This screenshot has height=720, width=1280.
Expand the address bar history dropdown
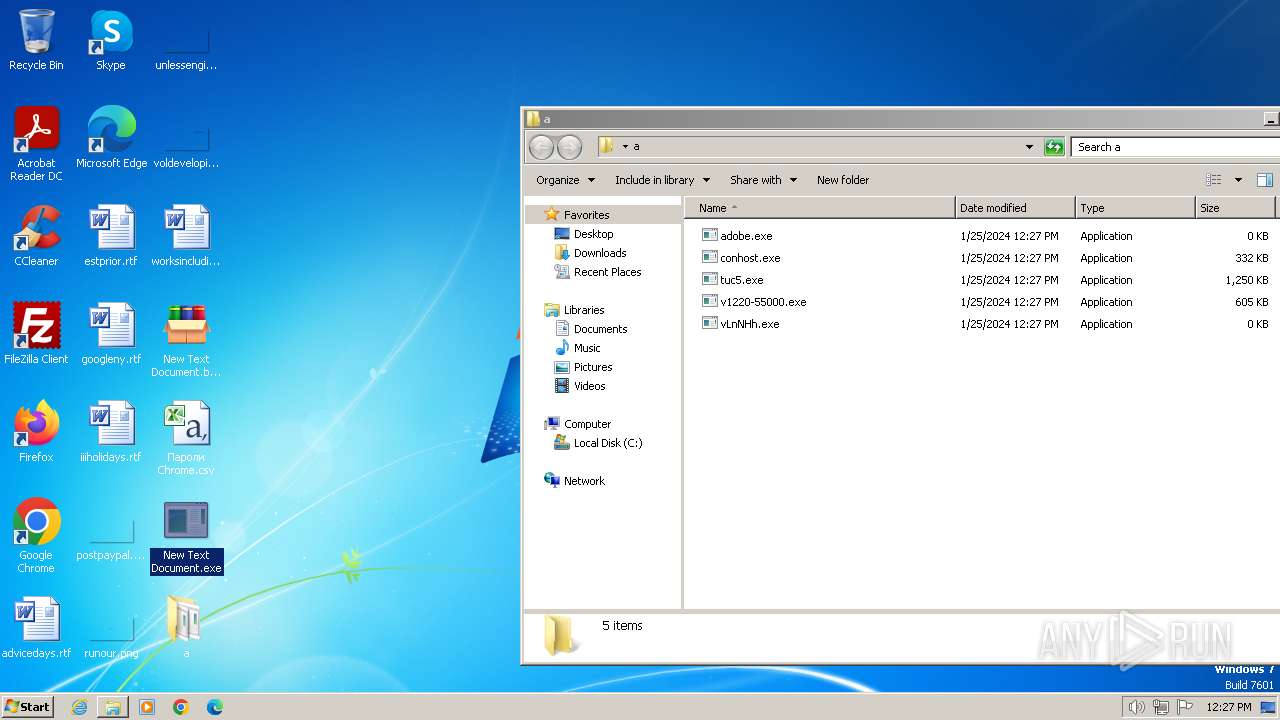click(x=1029, y=147)
